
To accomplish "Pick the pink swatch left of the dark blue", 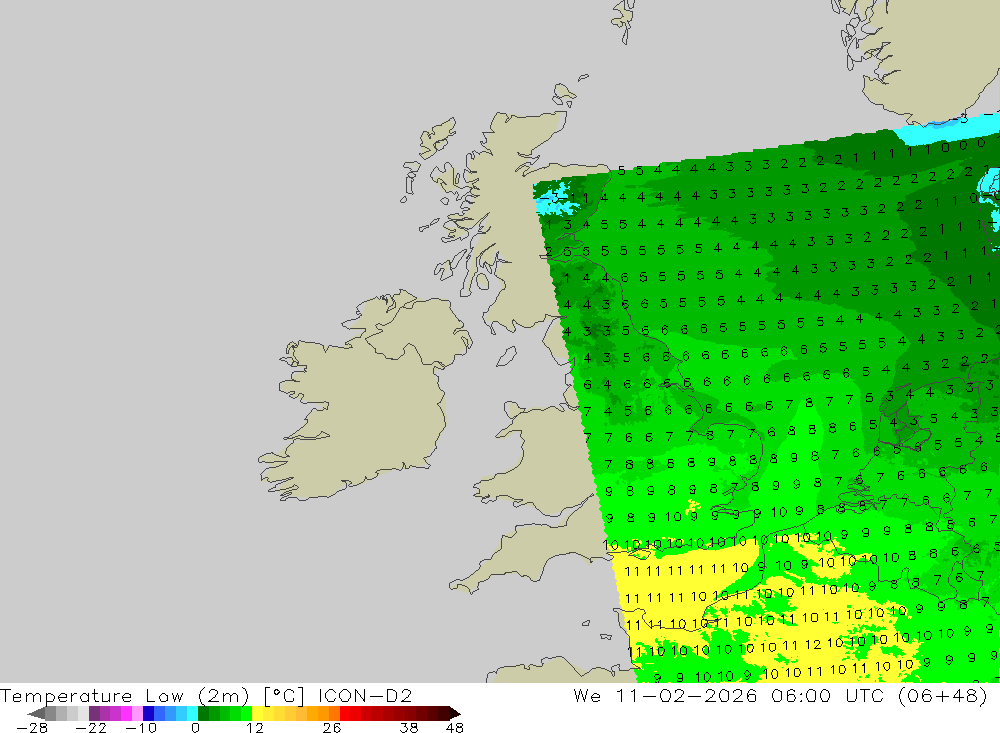I will pos(138,714).
